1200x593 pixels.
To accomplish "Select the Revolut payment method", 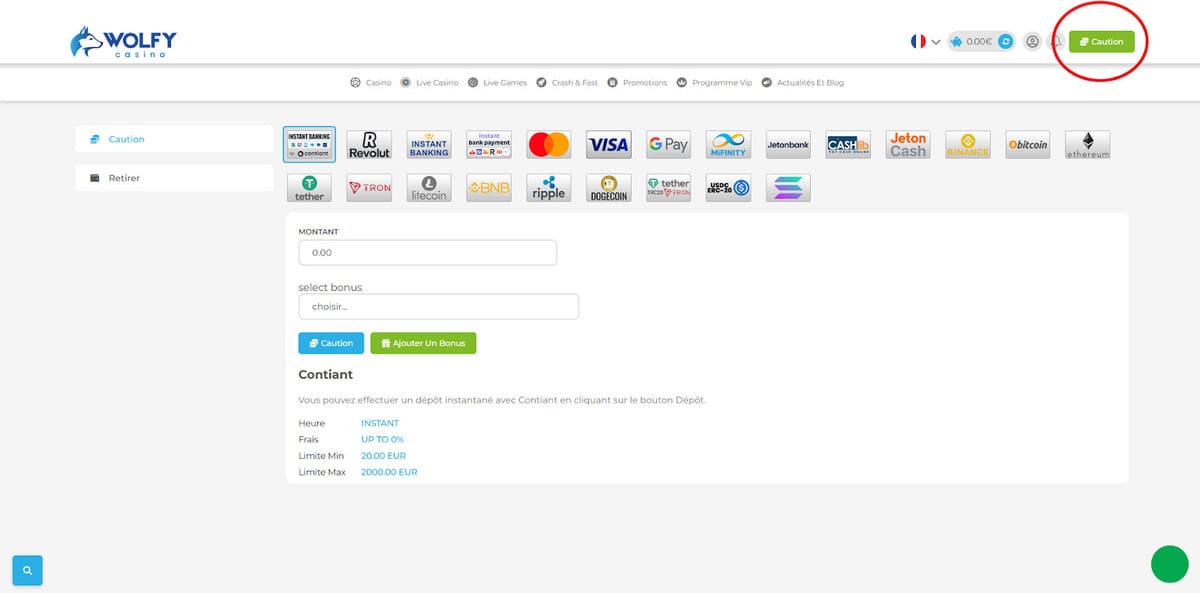I will point(369,145).
